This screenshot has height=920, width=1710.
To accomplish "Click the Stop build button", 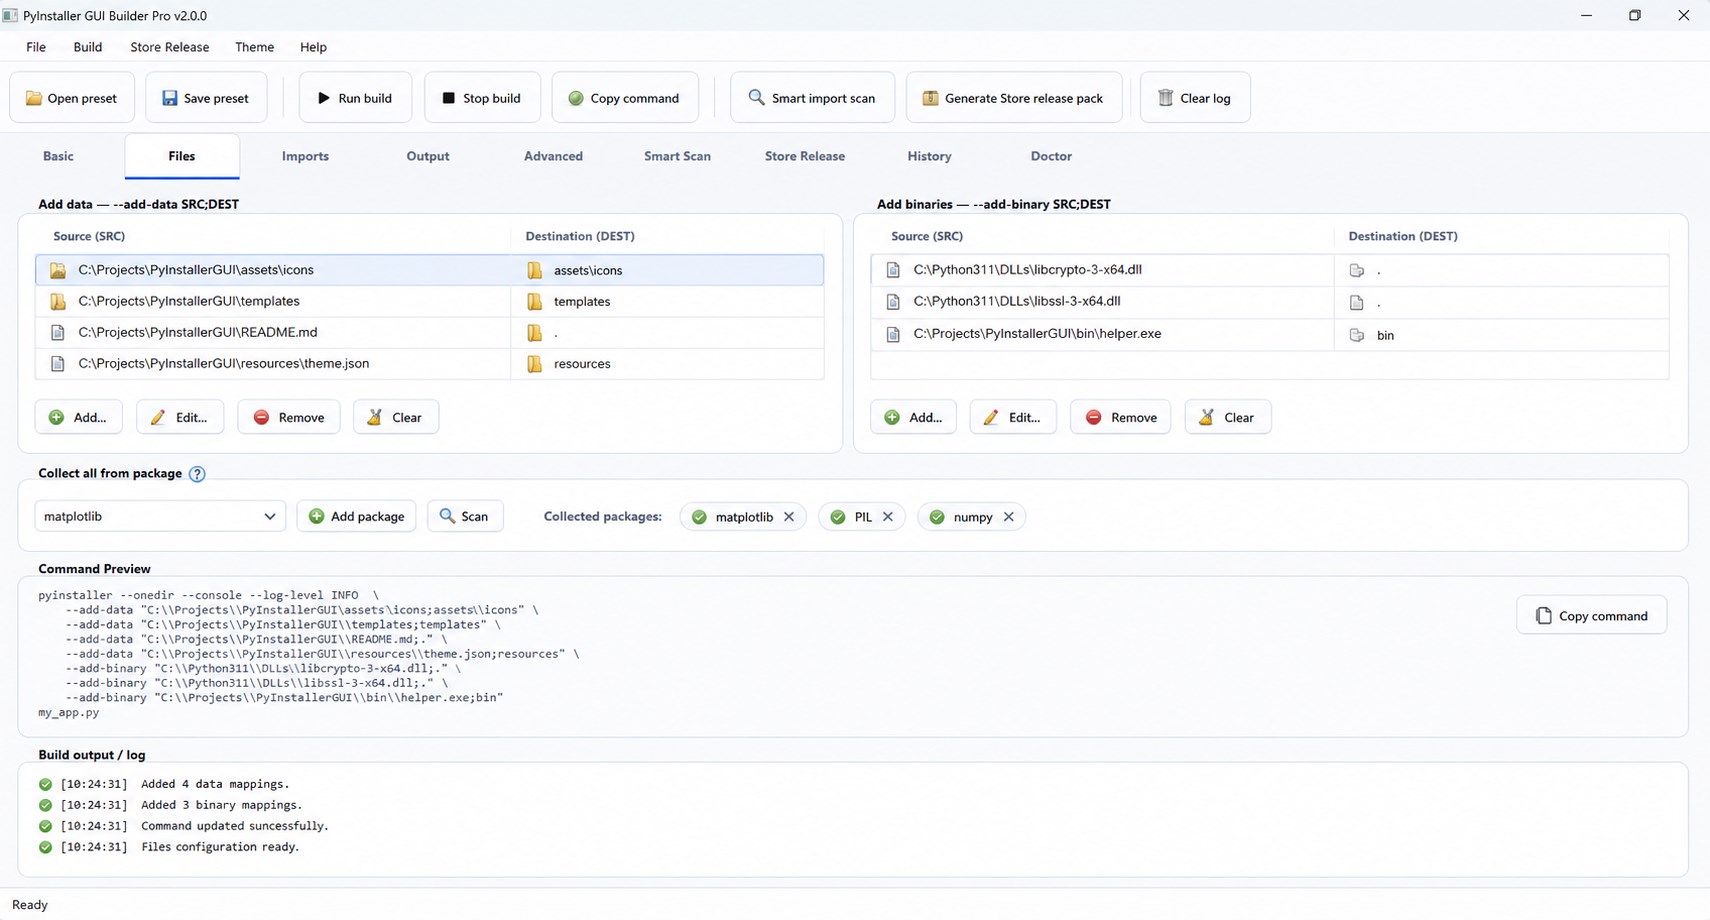I will pos(482,98).
